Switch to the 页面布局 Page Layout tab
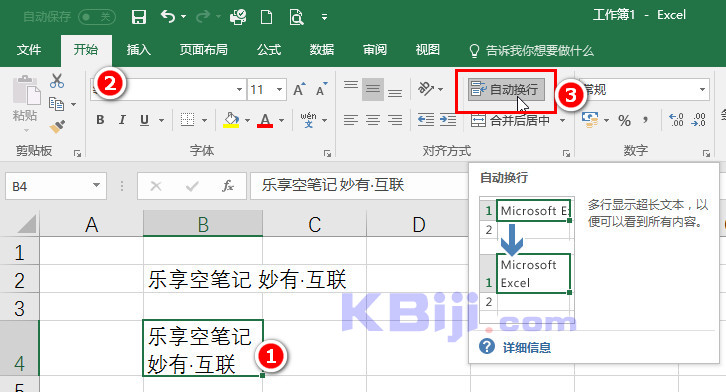726x392 pixels. pyautogui.click(x=204, y=50)
